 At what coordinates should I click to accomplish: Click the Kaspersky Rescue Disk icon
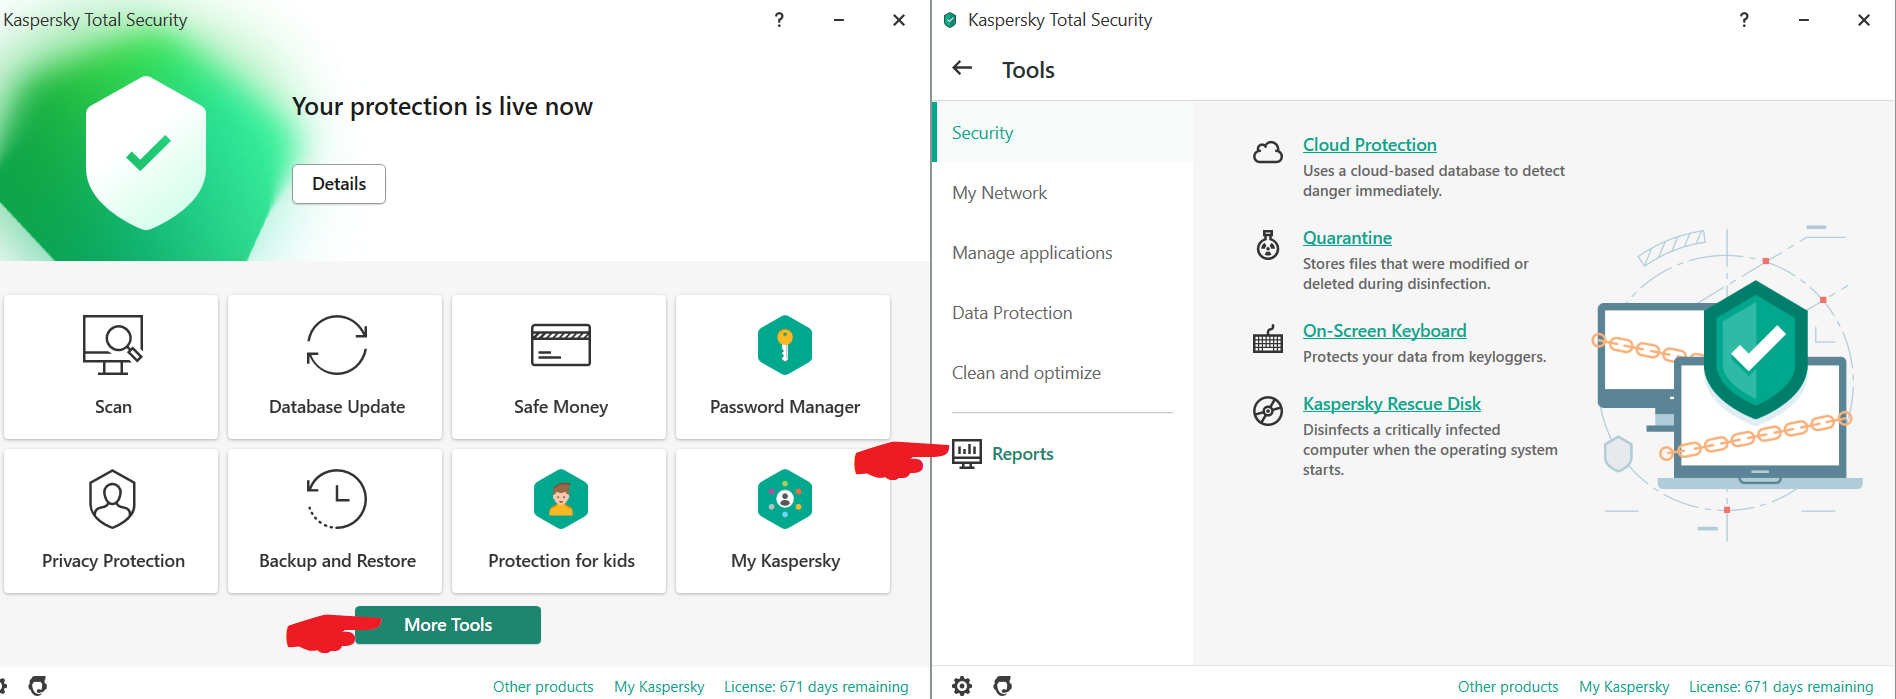tap(1268, 411)
